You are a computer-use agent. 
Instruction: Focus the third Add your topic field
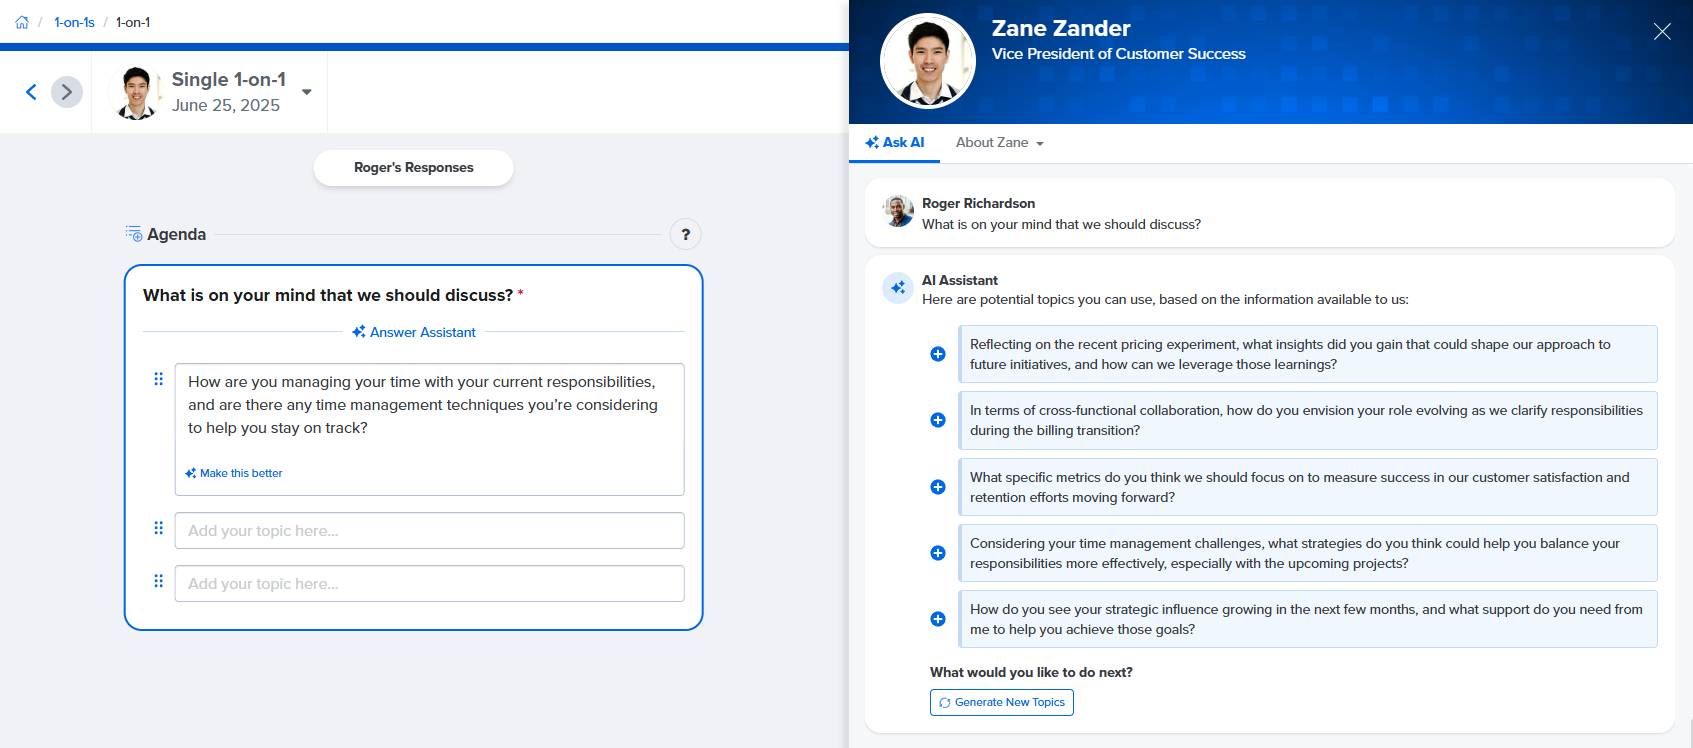tap(429, 584)
